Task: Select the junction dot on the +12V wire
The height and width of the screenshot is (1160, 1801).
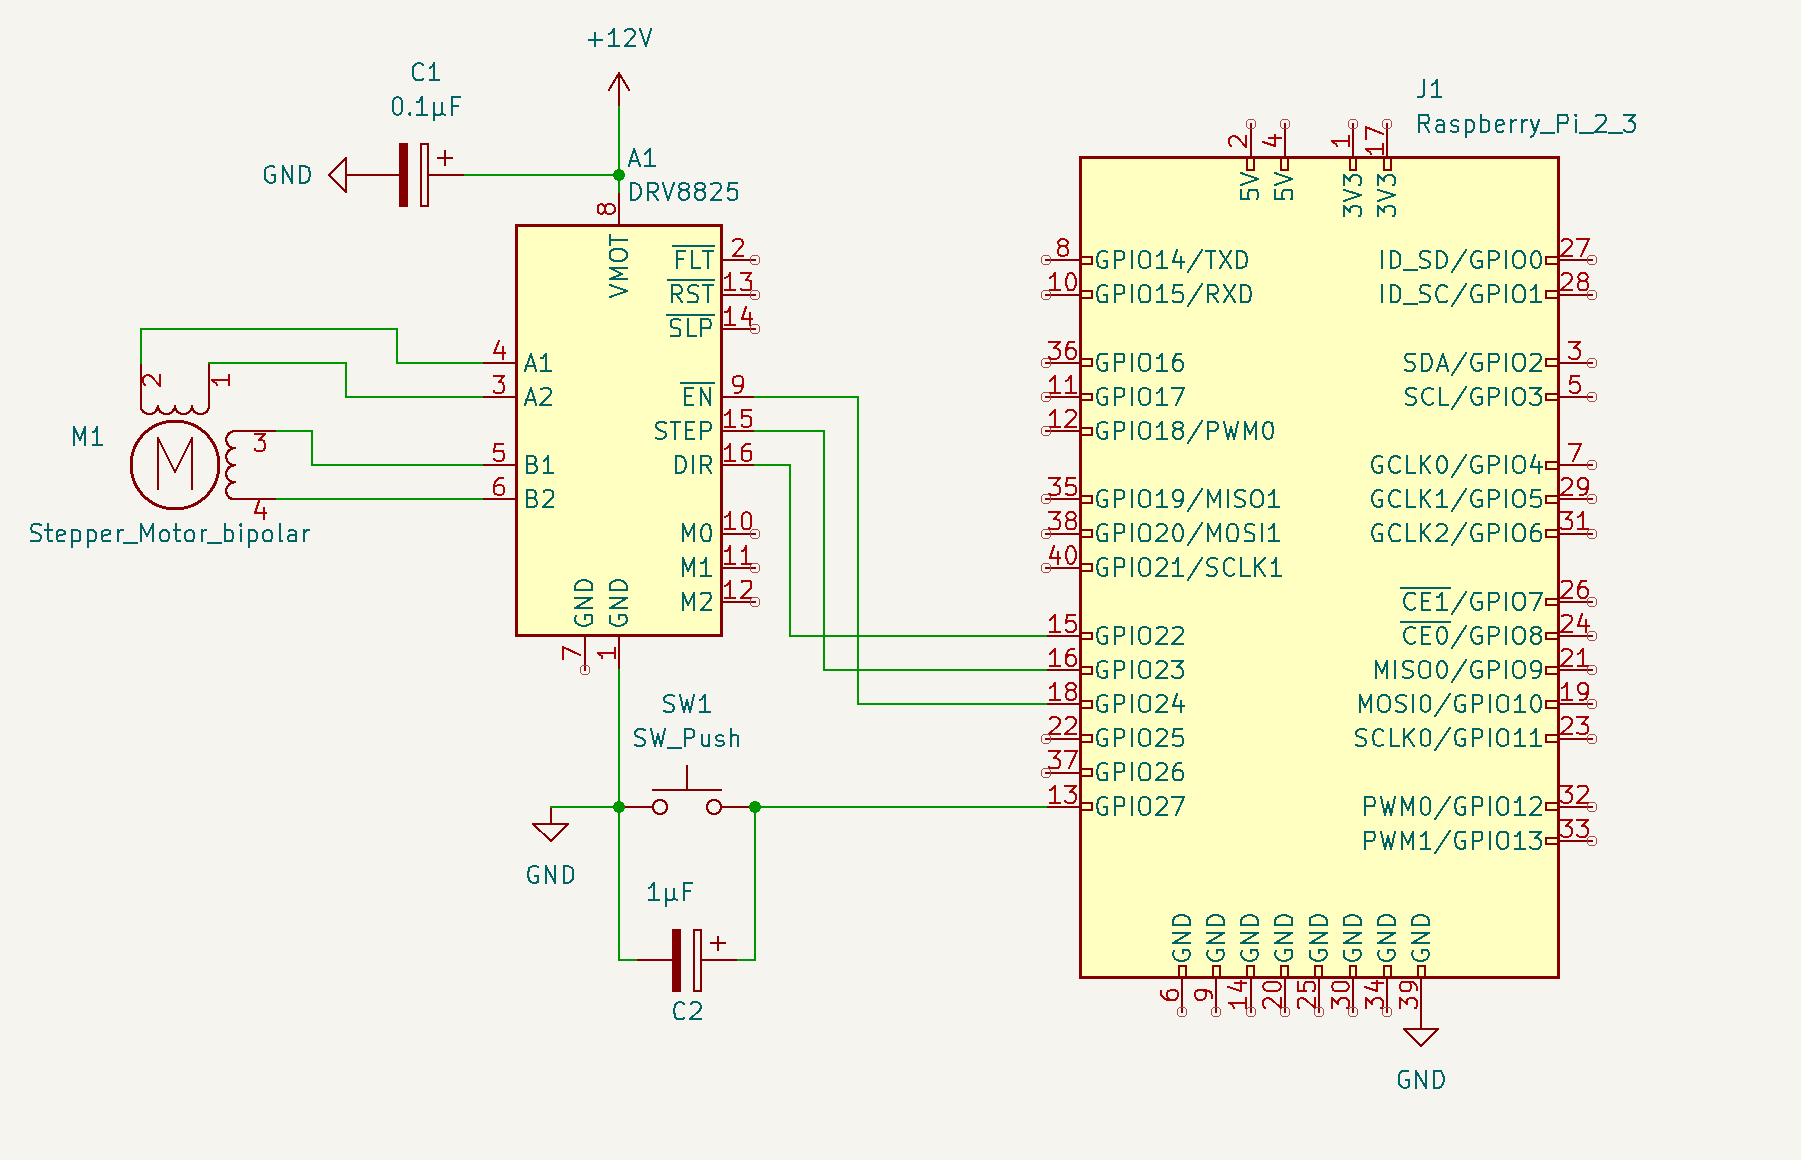Action: coord(619,175)
